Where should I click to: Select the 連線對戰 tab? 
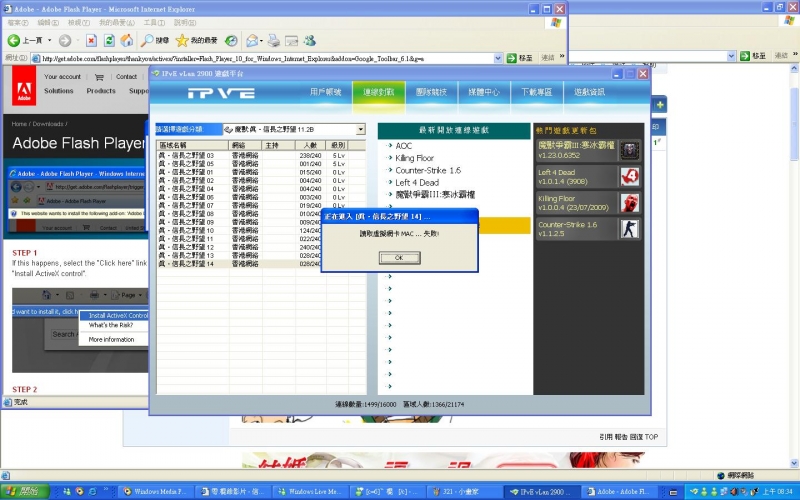379,92
